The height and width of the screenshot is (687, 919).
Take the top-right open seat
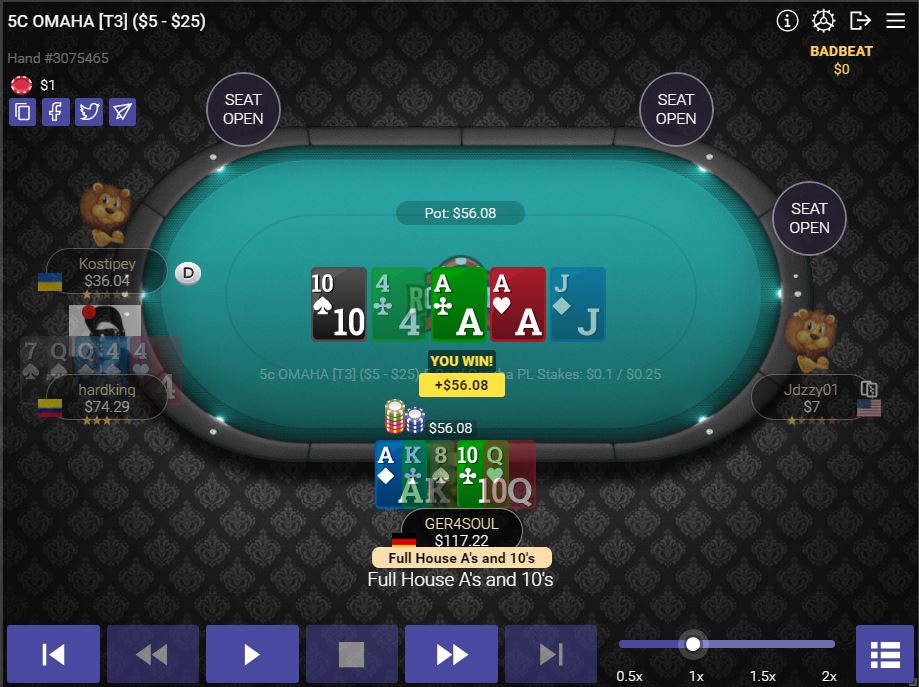point(676,109)
